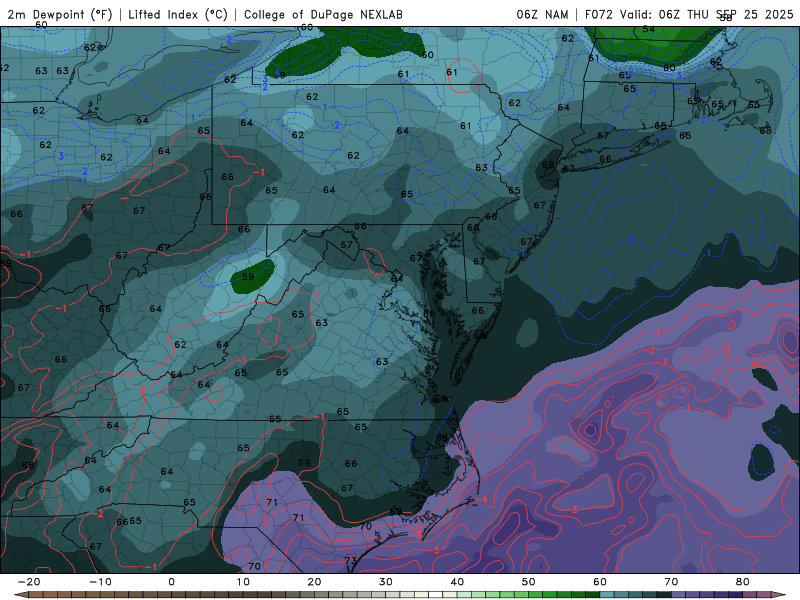This screenshot has width=800, height=600.
Task: Click the '73' dewpoint value on the map
Action: pyautogui.click(x=351, y=561)
